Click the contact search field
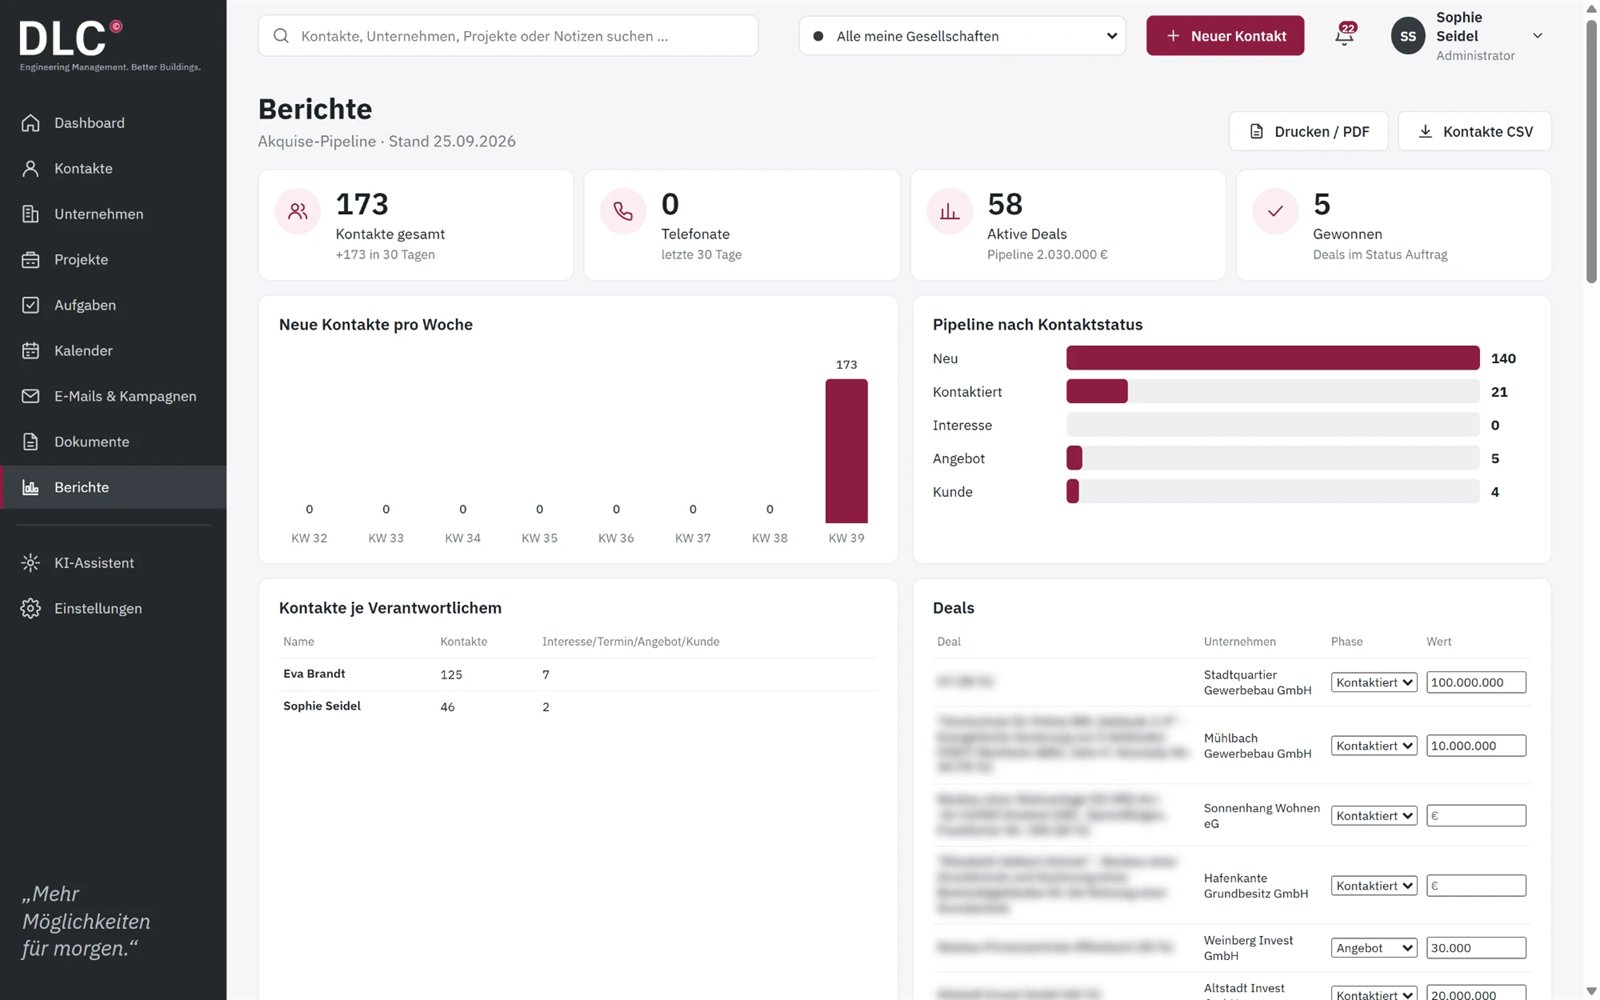This screenshot has width=1600, height=1000. tap(508, 36)
